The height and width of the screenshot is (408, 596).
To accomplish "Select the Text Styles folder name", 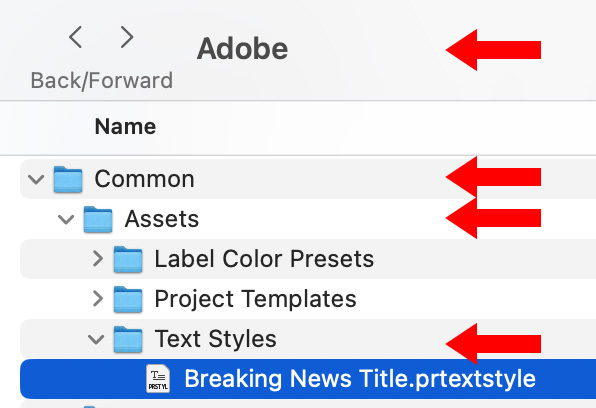I will 216,339.
